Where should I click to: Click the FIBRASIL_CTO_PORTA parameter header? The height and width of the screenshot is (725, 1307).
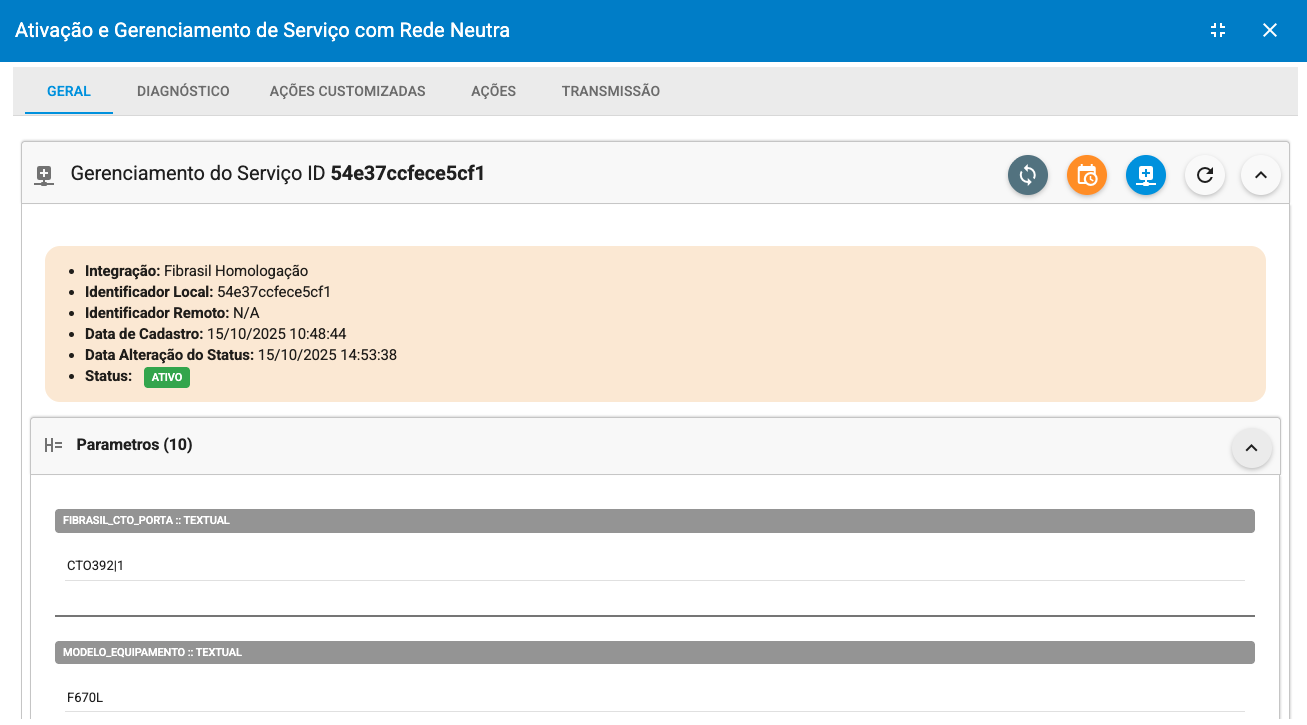[654, 520]
